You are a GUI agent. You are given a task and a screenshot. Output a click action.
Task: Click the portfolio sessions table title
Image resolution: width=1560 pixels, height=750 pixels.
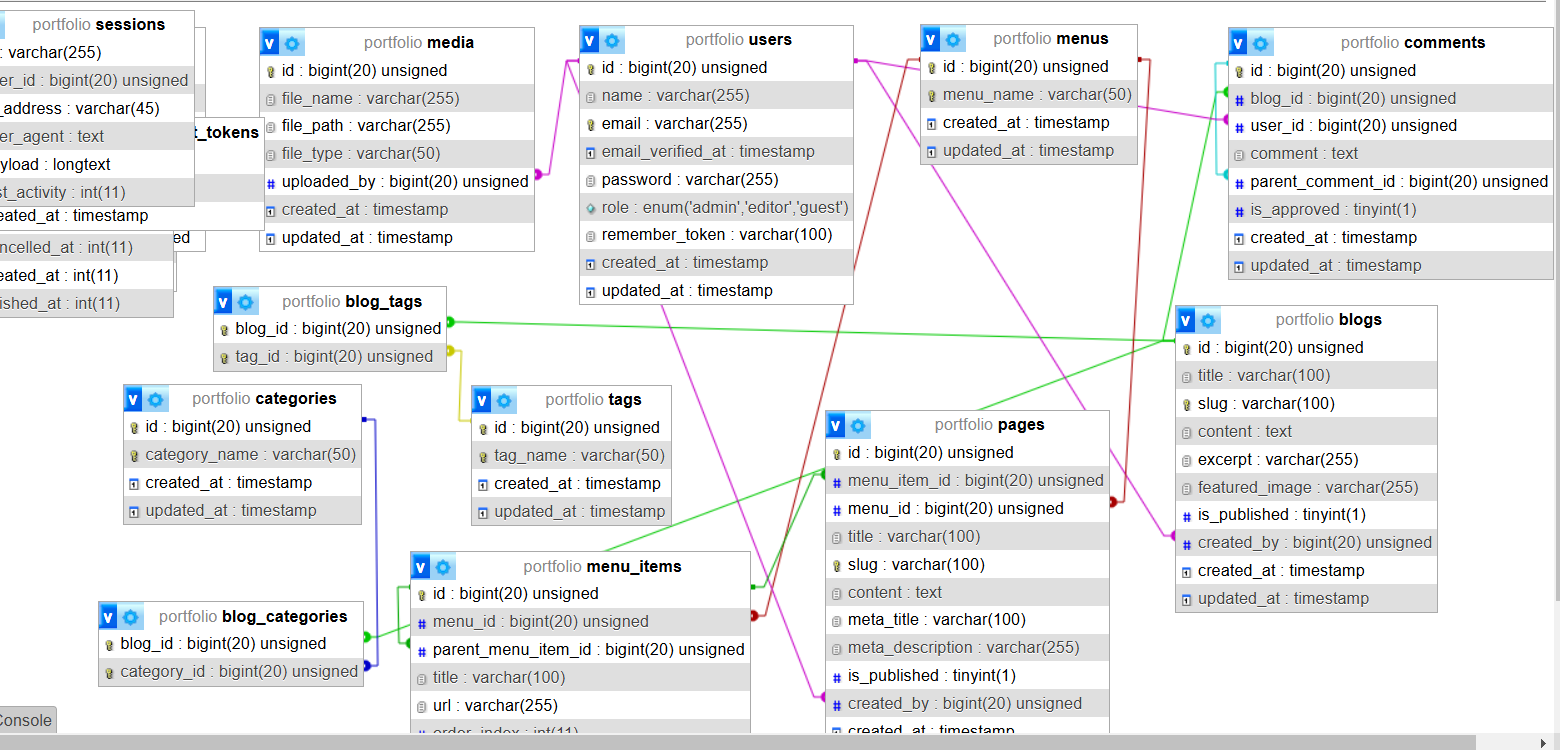pos(98,25)
